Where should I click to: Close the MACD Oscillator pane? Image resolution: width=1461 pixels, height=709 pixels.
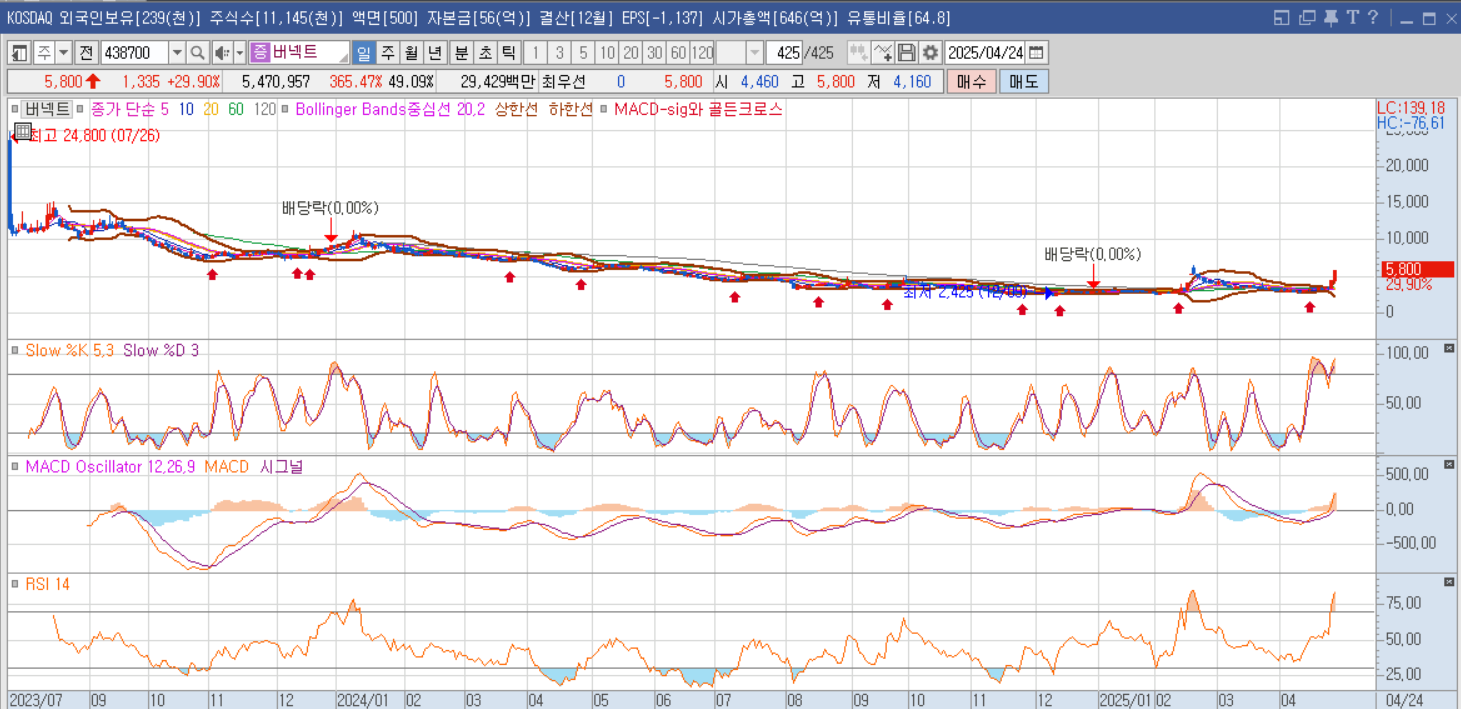[x=1450, y=464]
